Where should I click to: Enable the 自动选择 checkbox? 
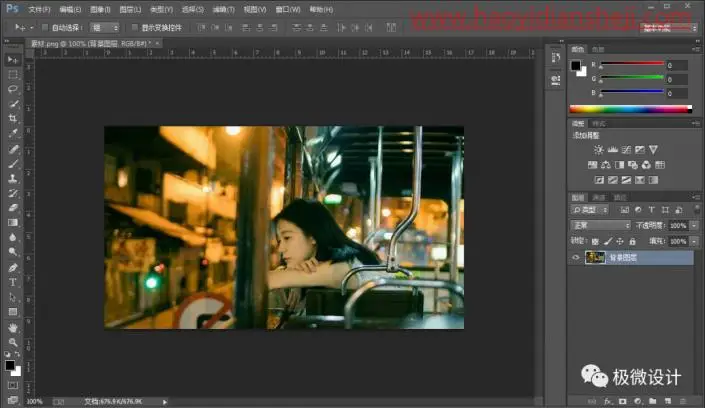click(x=45, y=27)
